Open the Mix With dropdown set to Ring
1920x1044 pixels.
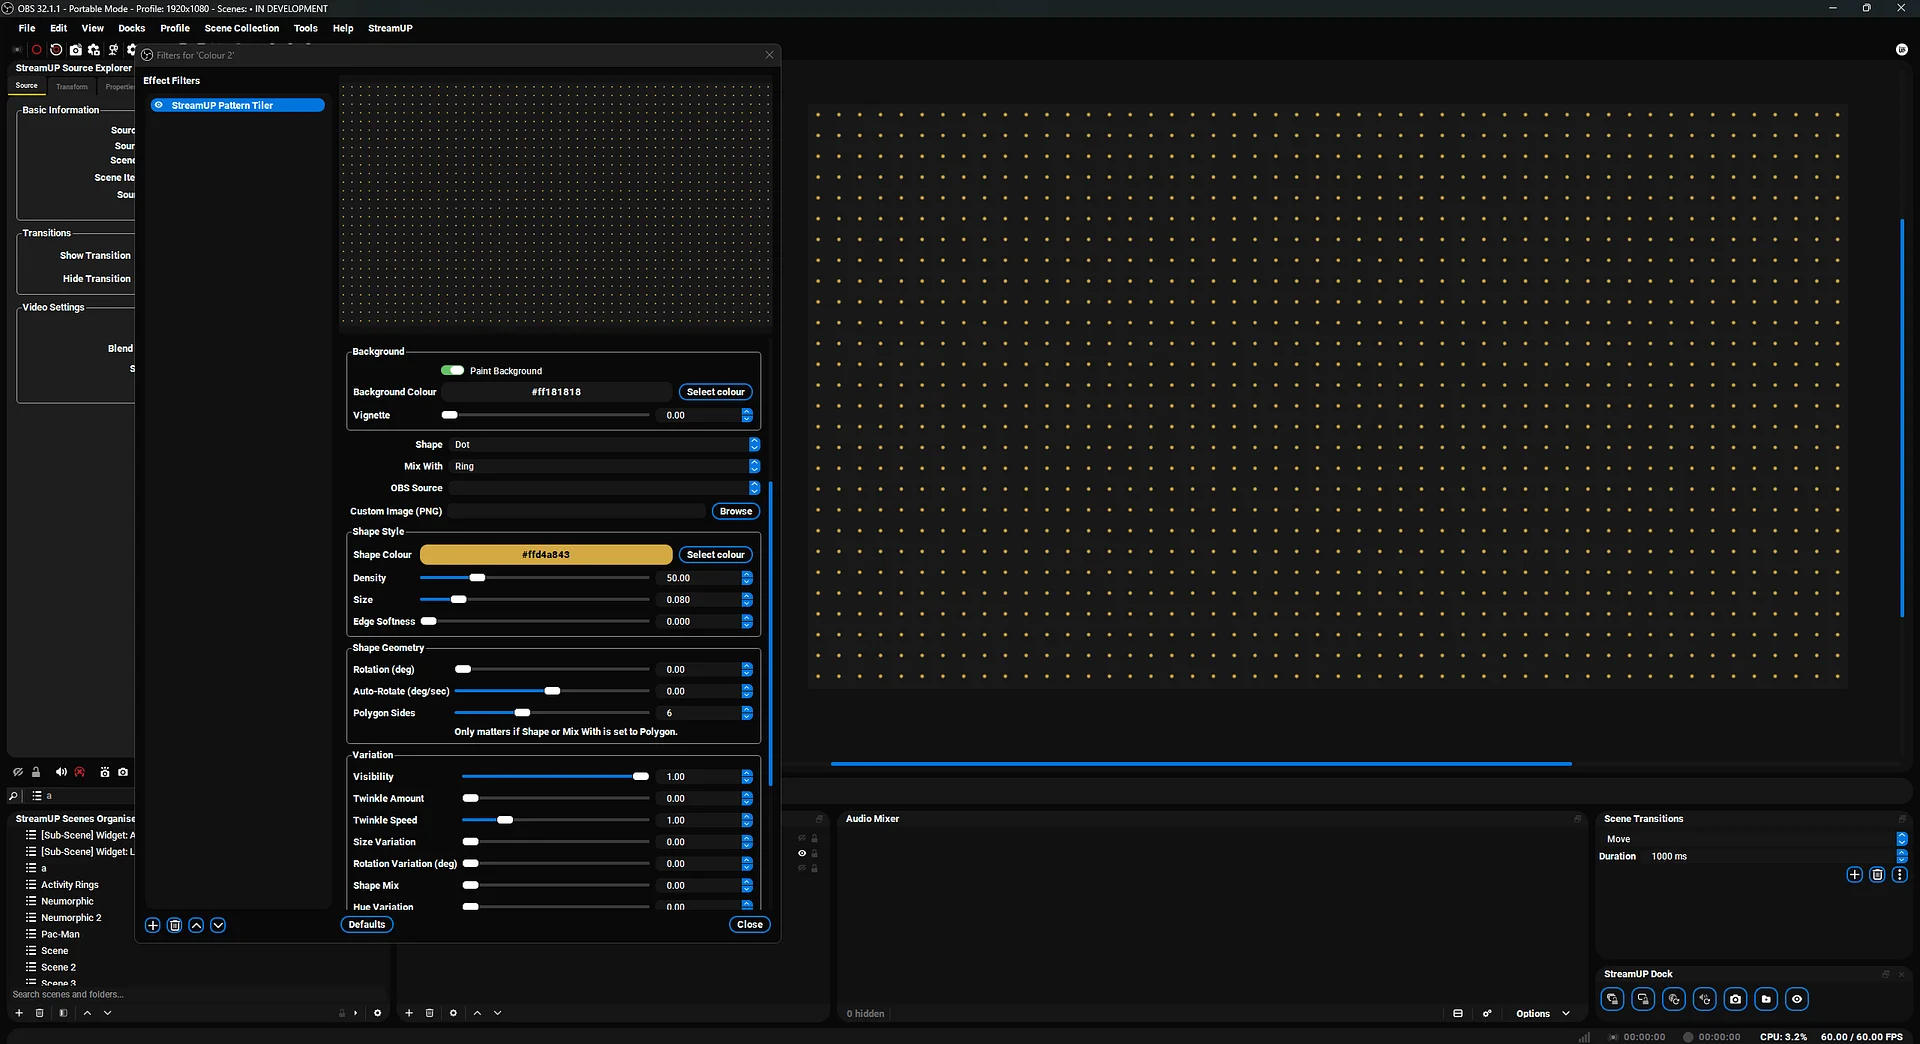click(x=605, y=466)
